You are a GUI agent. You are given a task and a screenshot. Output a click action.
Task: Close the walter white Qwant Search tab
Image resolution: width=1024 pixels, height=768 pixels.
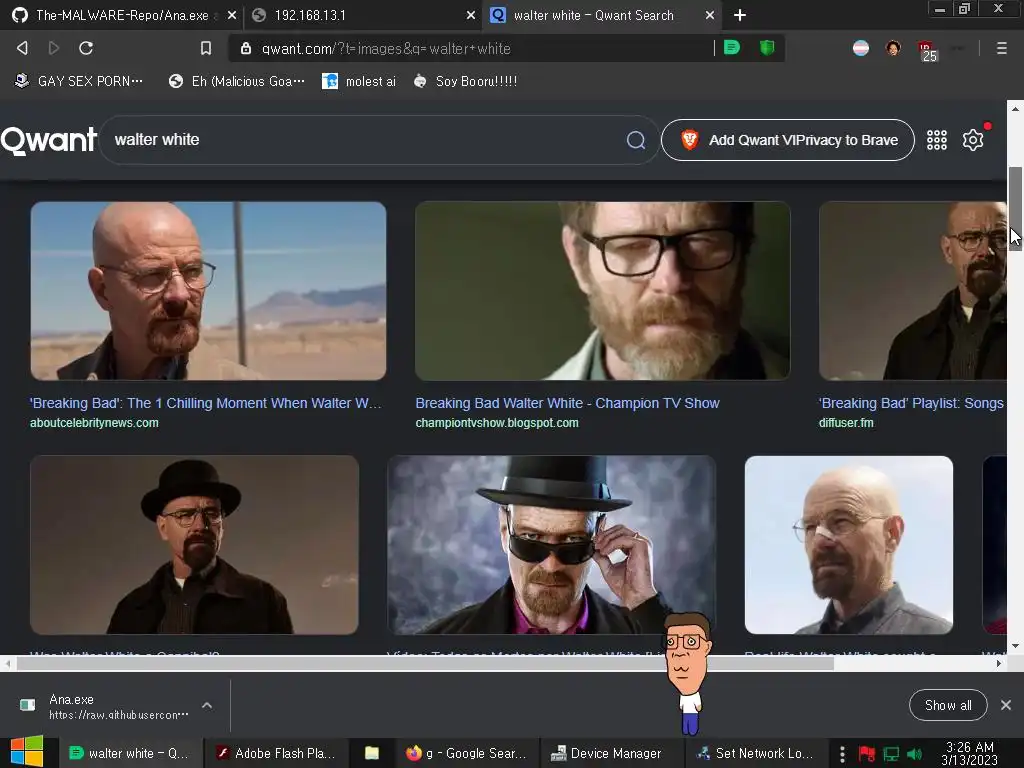710,15
